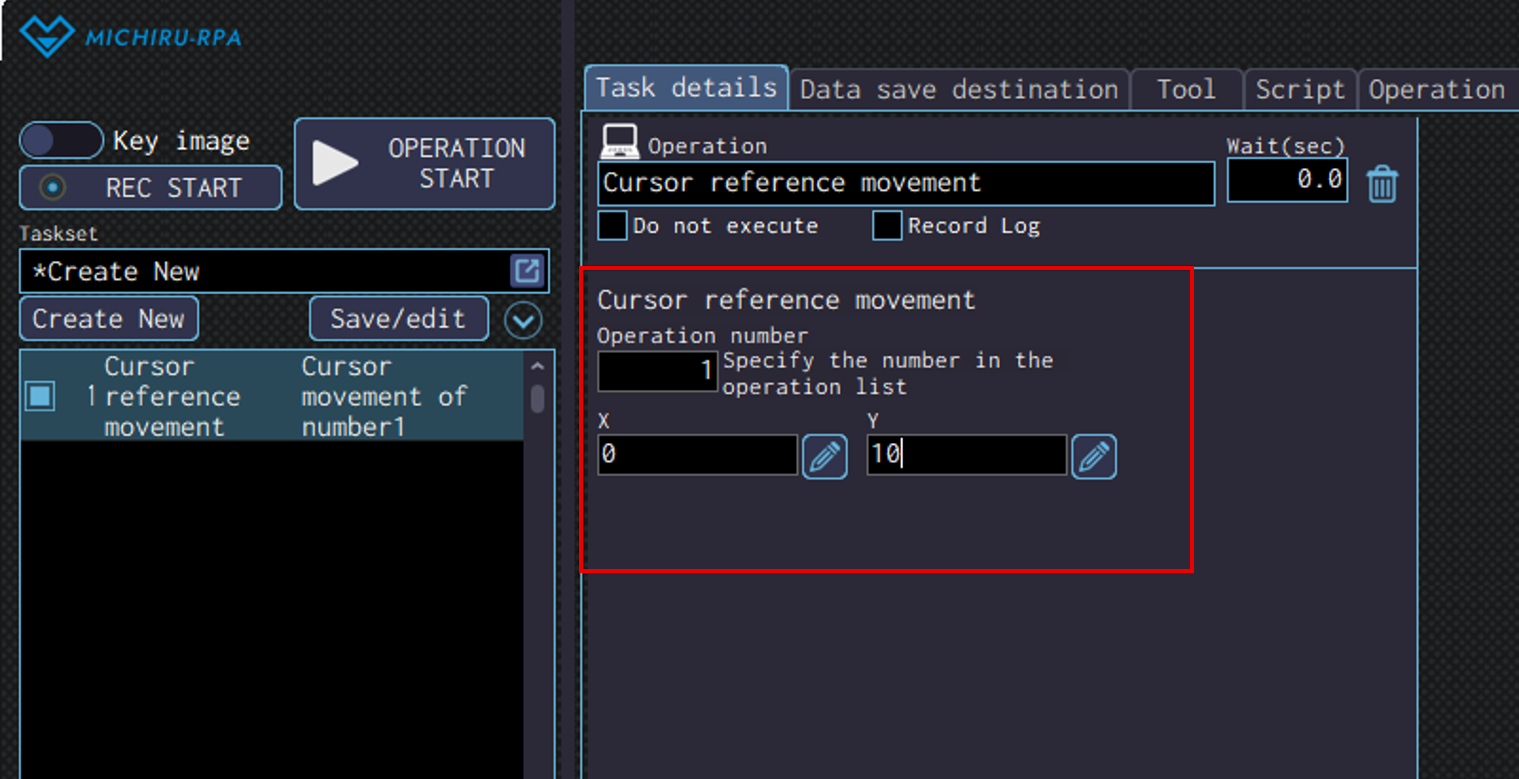Click pencil edit icon next to Y field

(1094, 457)
